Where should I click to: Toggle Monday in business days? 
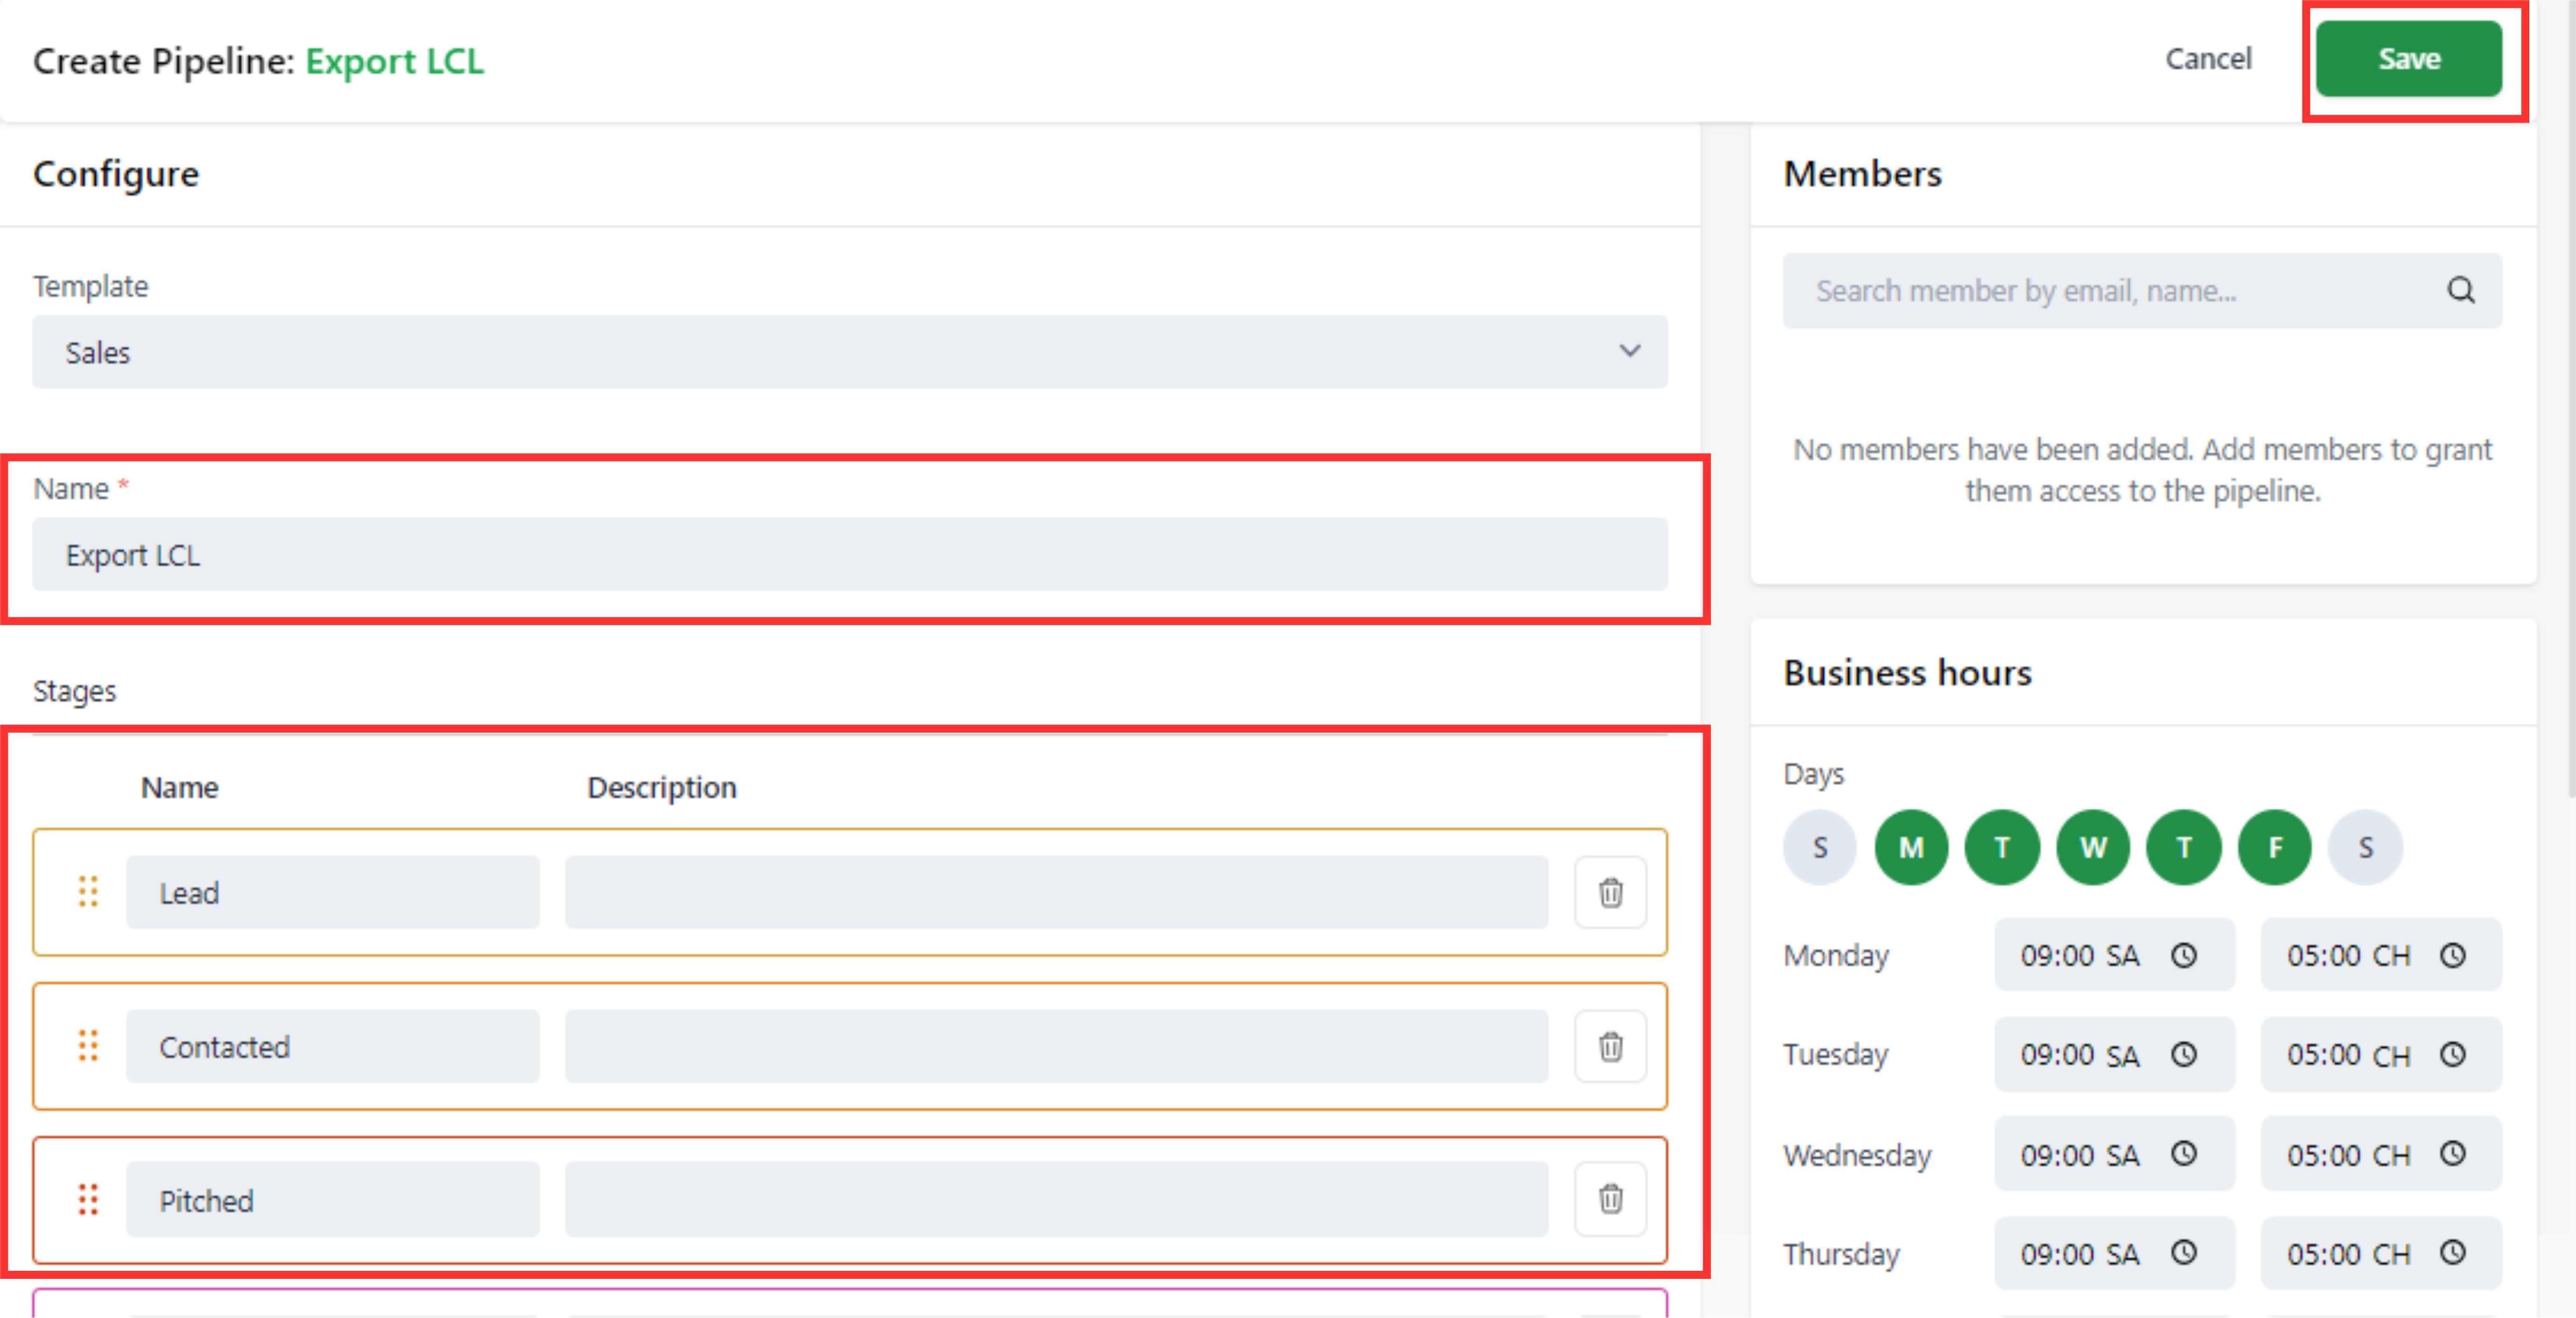pos(1911,847)
